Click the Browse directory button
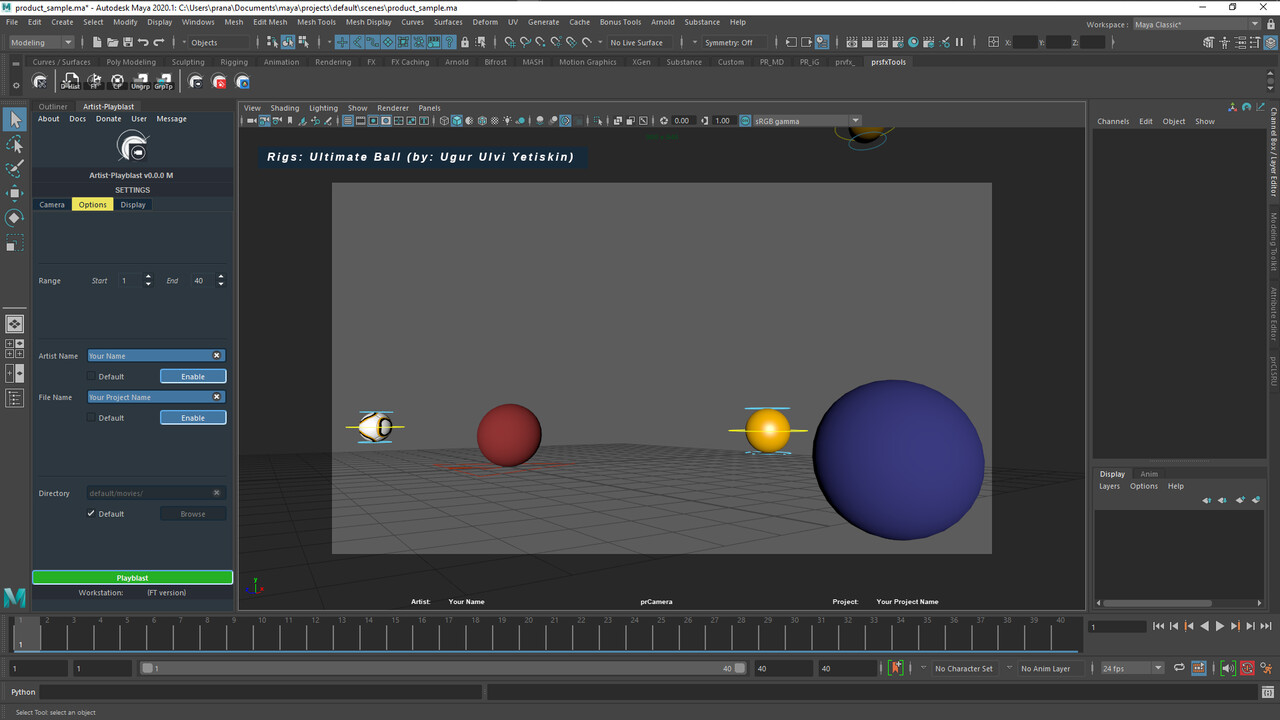This screenshot has width=1280, height=720. (193, 513)
